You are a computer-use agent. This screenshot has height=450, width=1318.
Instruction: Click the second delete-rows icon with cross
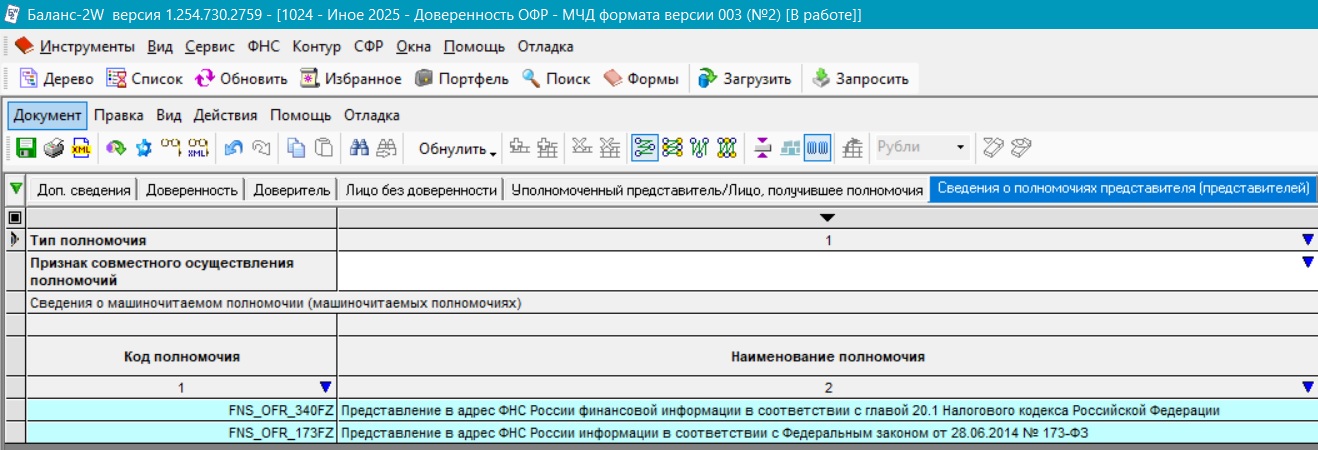pyautogui.click(x=609, y=148)
